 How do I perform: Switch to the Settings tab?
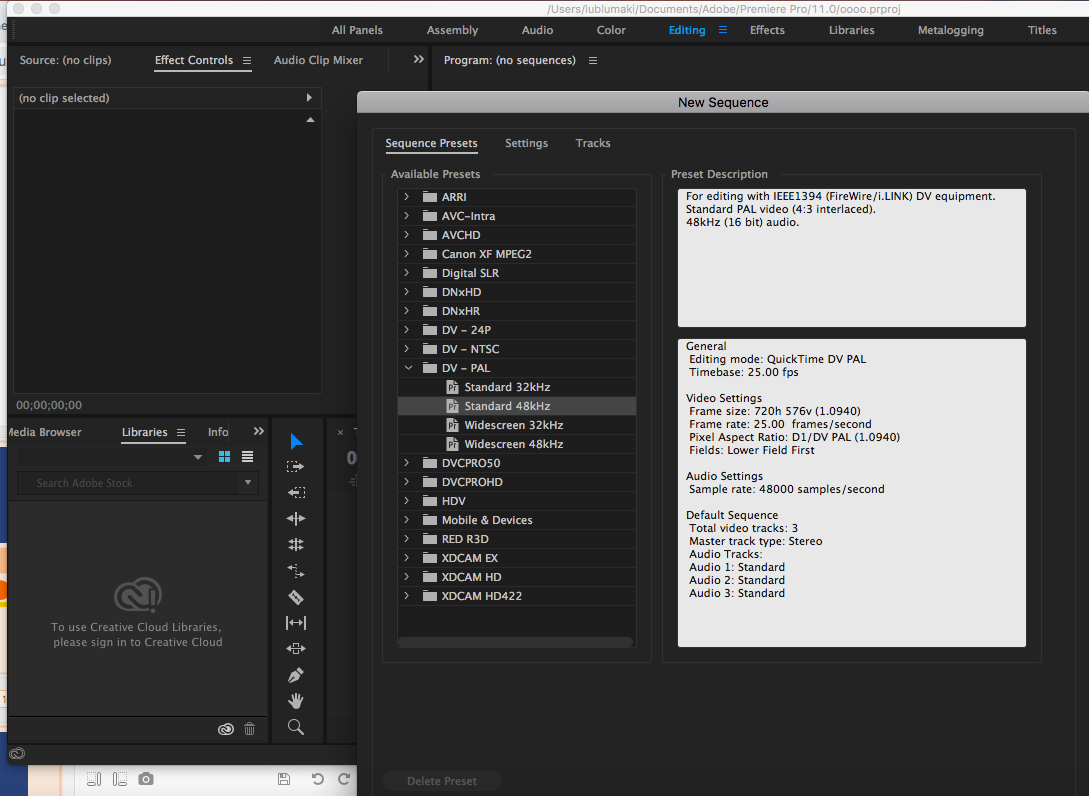[x=526, y=143]
